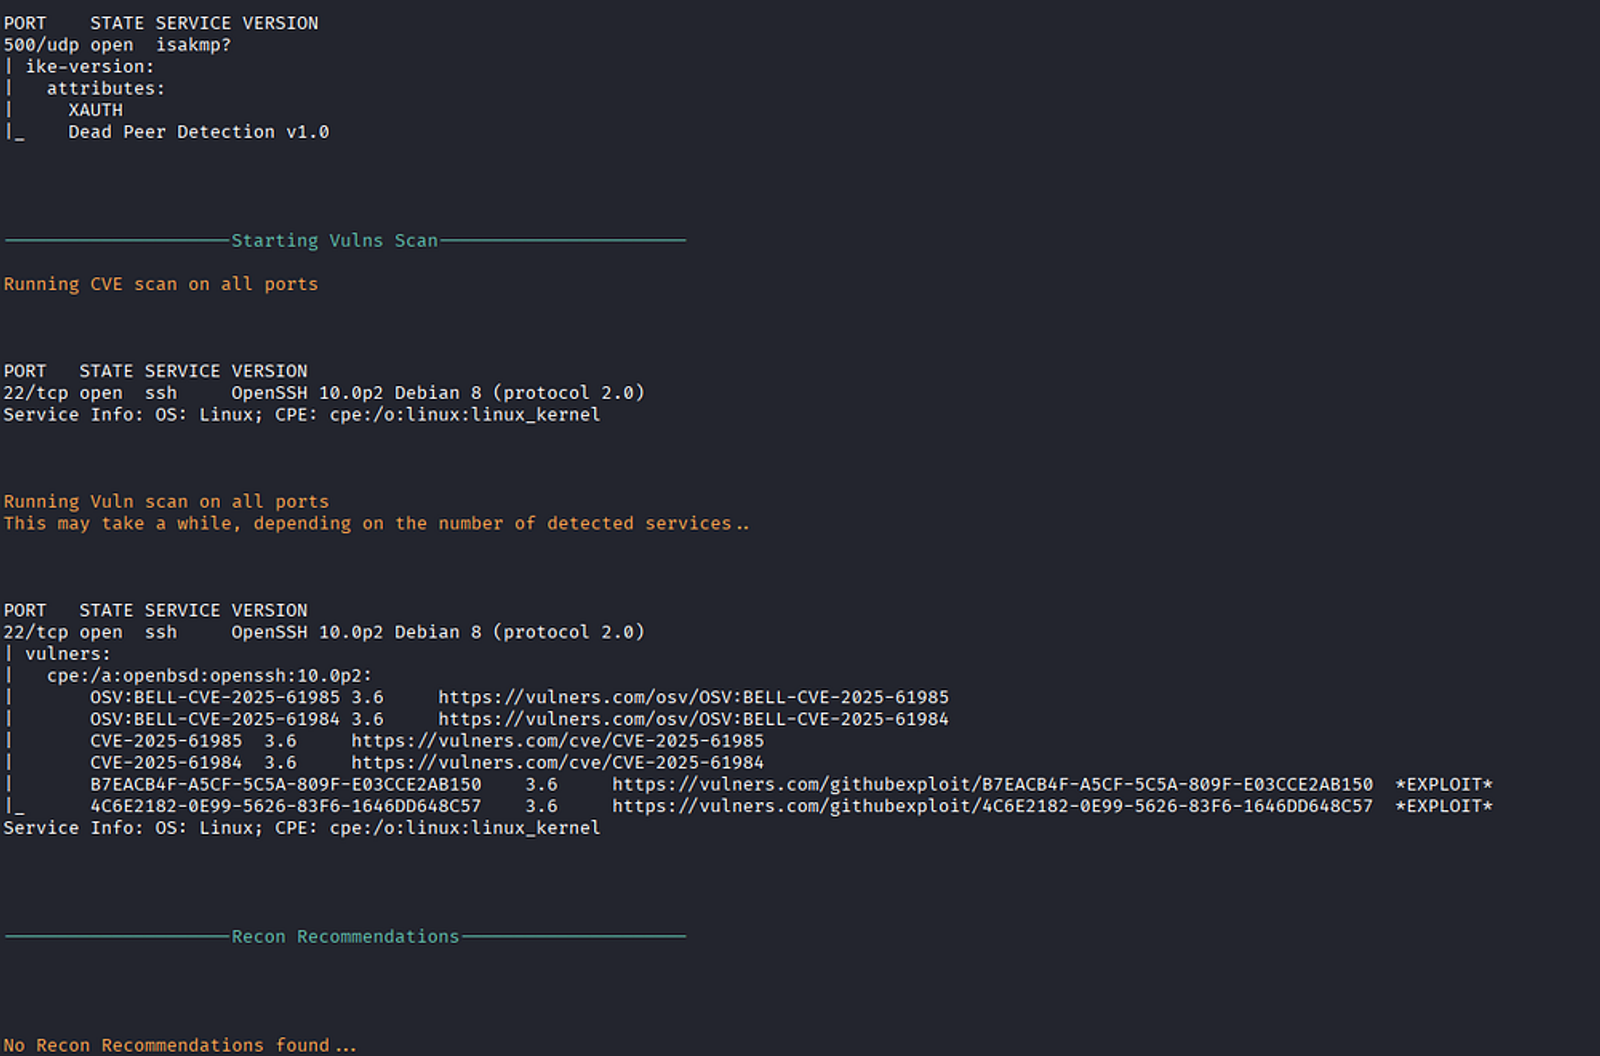This screenshot has height=1056, width=1600.
Task: Open the vulners OSV:BELL-CVE-2025-61984 URL
Action: click(x=693, y=719)
